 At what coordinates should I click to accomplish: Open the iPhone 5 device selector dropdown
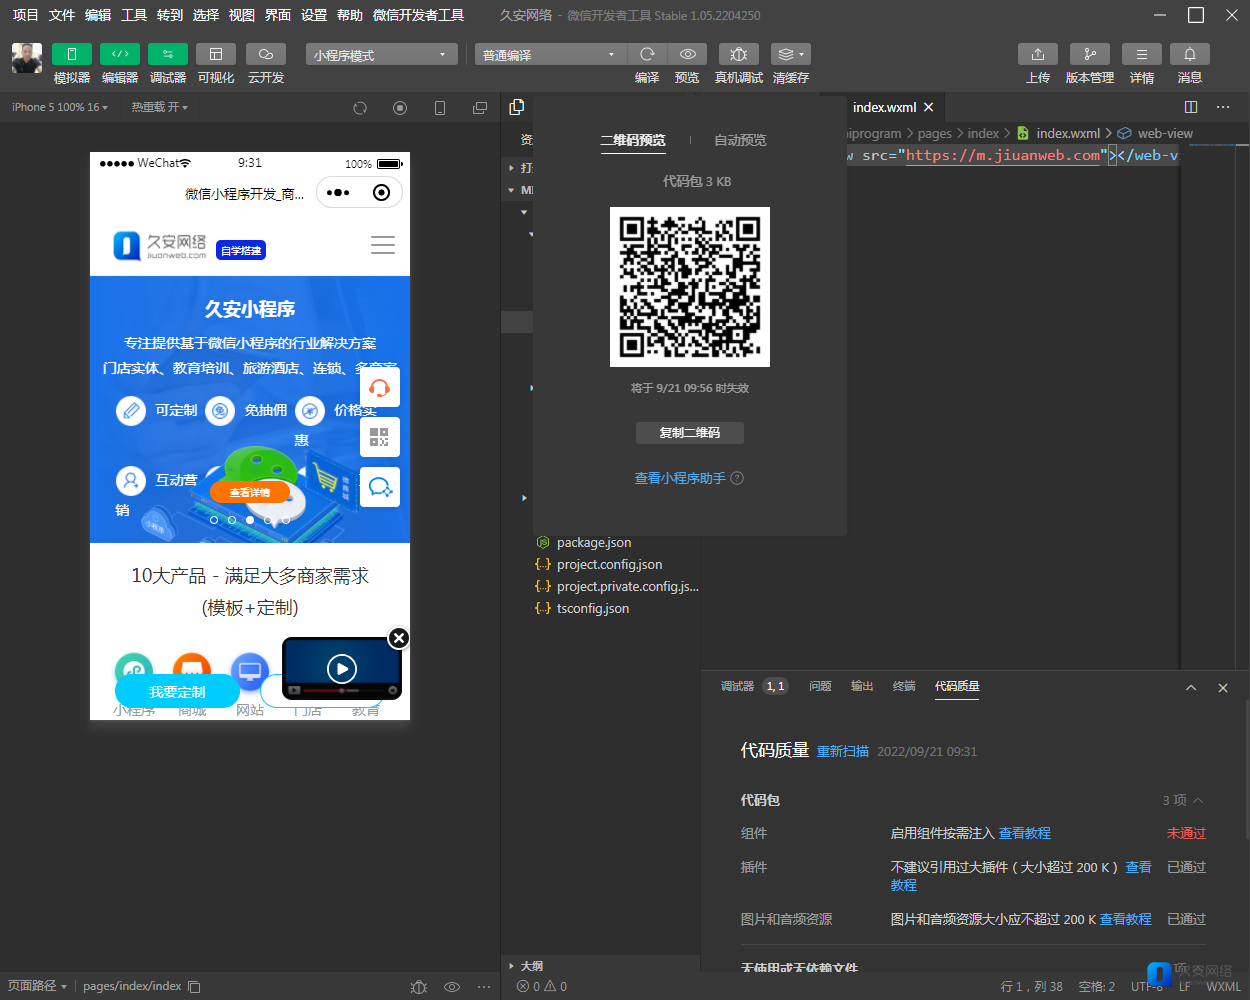[x=60, y=107]
